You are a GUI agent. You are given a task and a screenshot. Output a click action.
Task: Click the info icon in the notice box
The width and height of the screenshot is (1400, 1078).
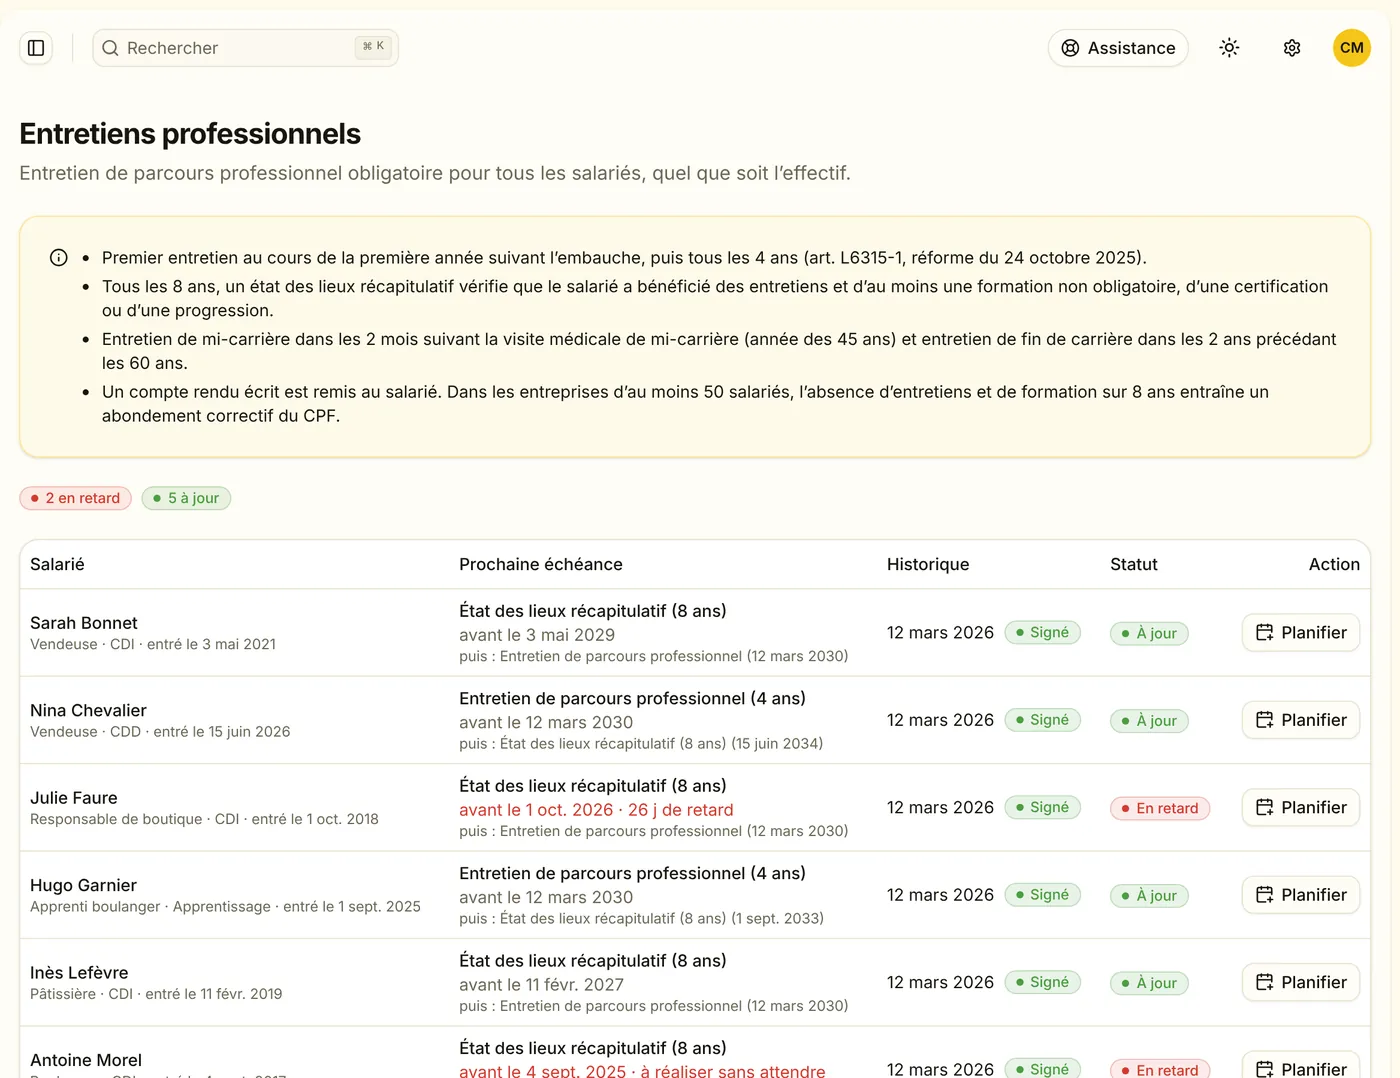click(59, 258)
